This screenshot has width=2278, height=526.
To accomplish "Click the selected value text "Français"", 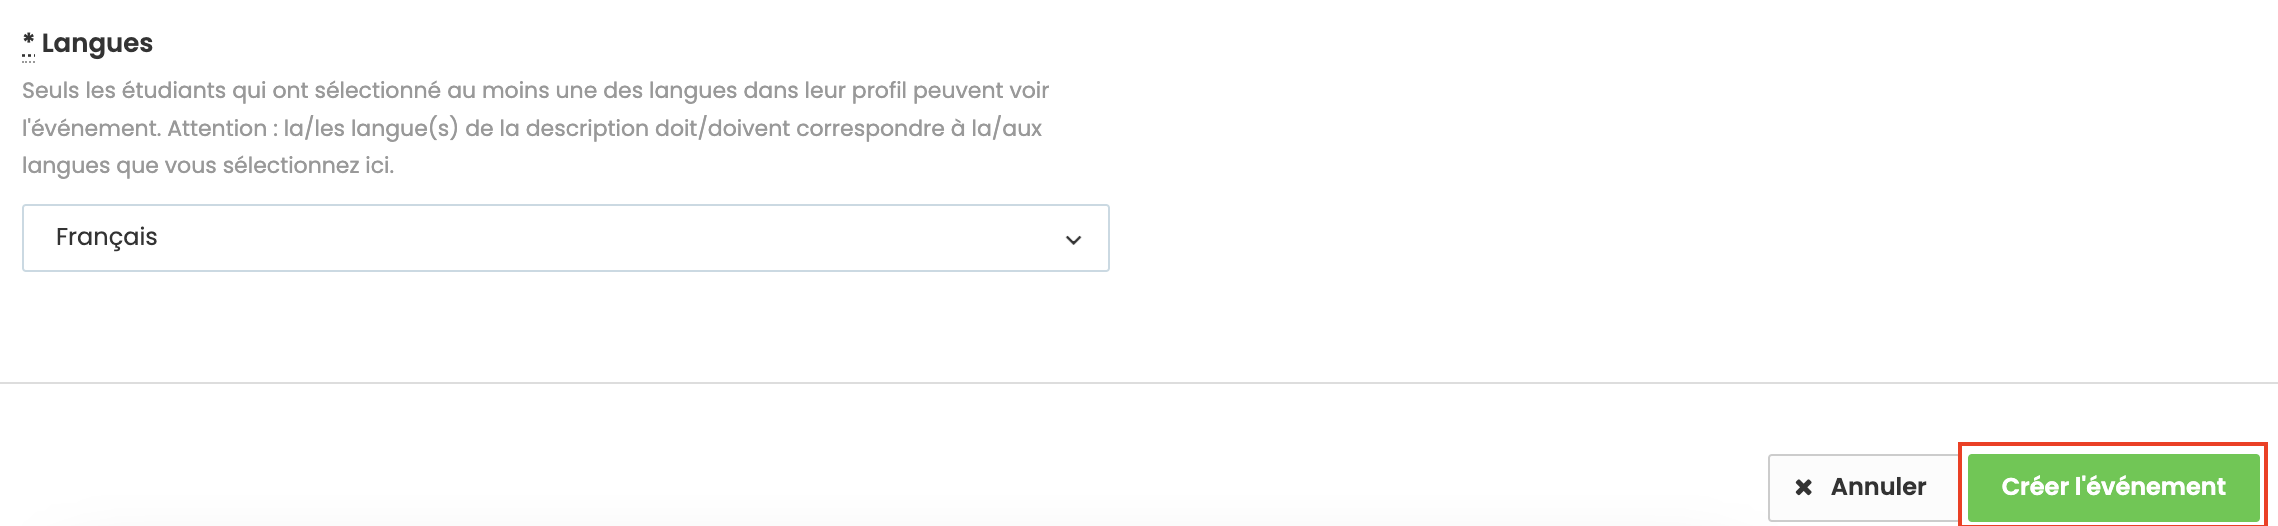I will click(107, 237).
